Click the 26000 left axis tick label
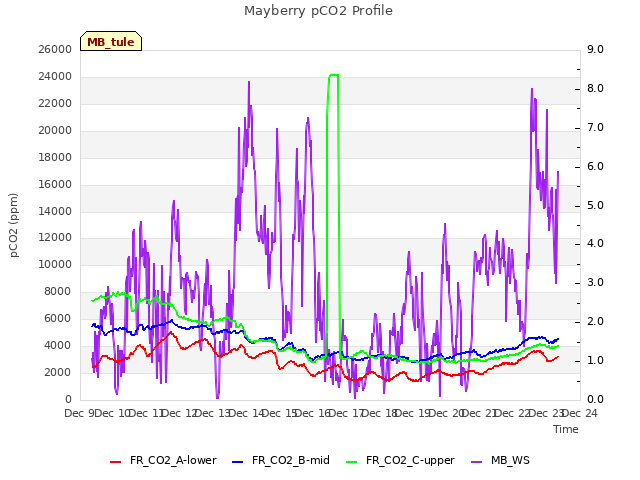Image resolution: width=640 pixels, height=480 pixels. click(x=55, y=49)
